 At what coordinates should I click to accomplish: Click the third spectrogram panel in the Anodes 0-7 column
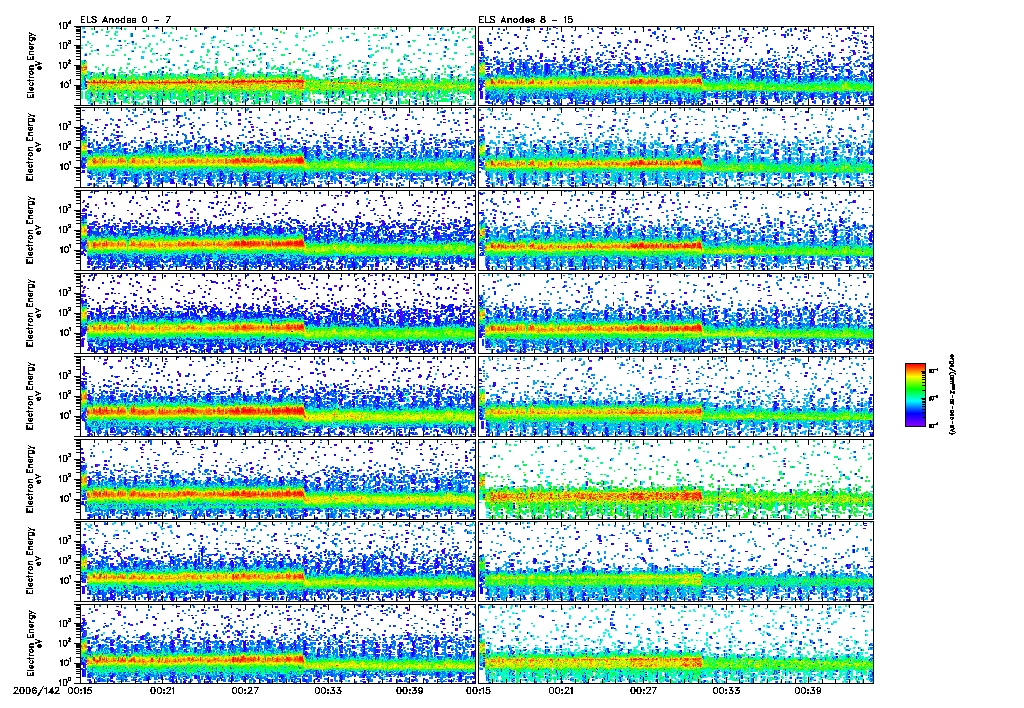point(278,231)
